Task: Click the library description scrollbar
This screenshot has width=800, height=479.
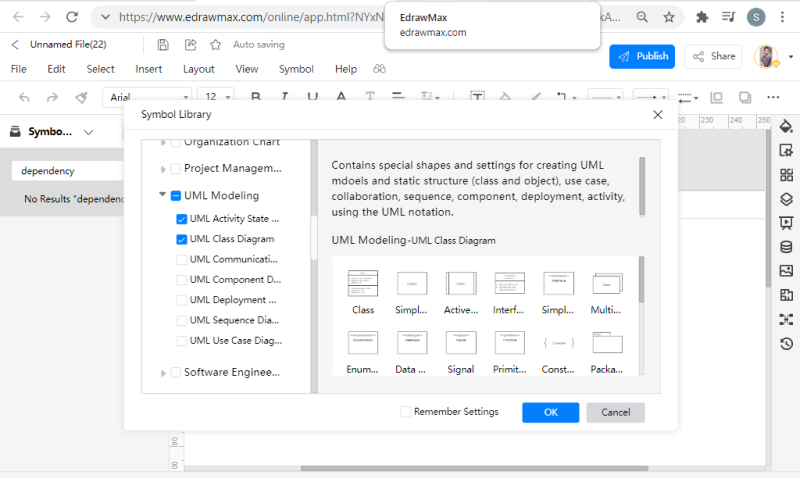Action: (x=642, y=187)
